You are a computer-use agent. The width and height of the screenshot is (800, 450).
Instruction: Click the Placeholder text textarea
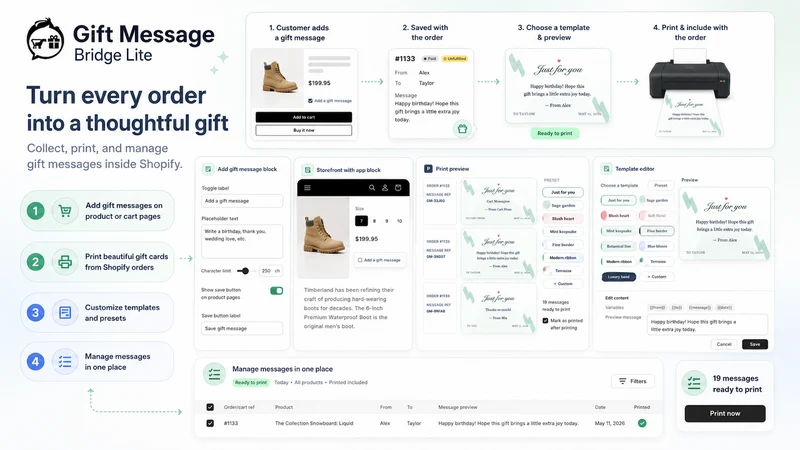click(x=242, y=241)
